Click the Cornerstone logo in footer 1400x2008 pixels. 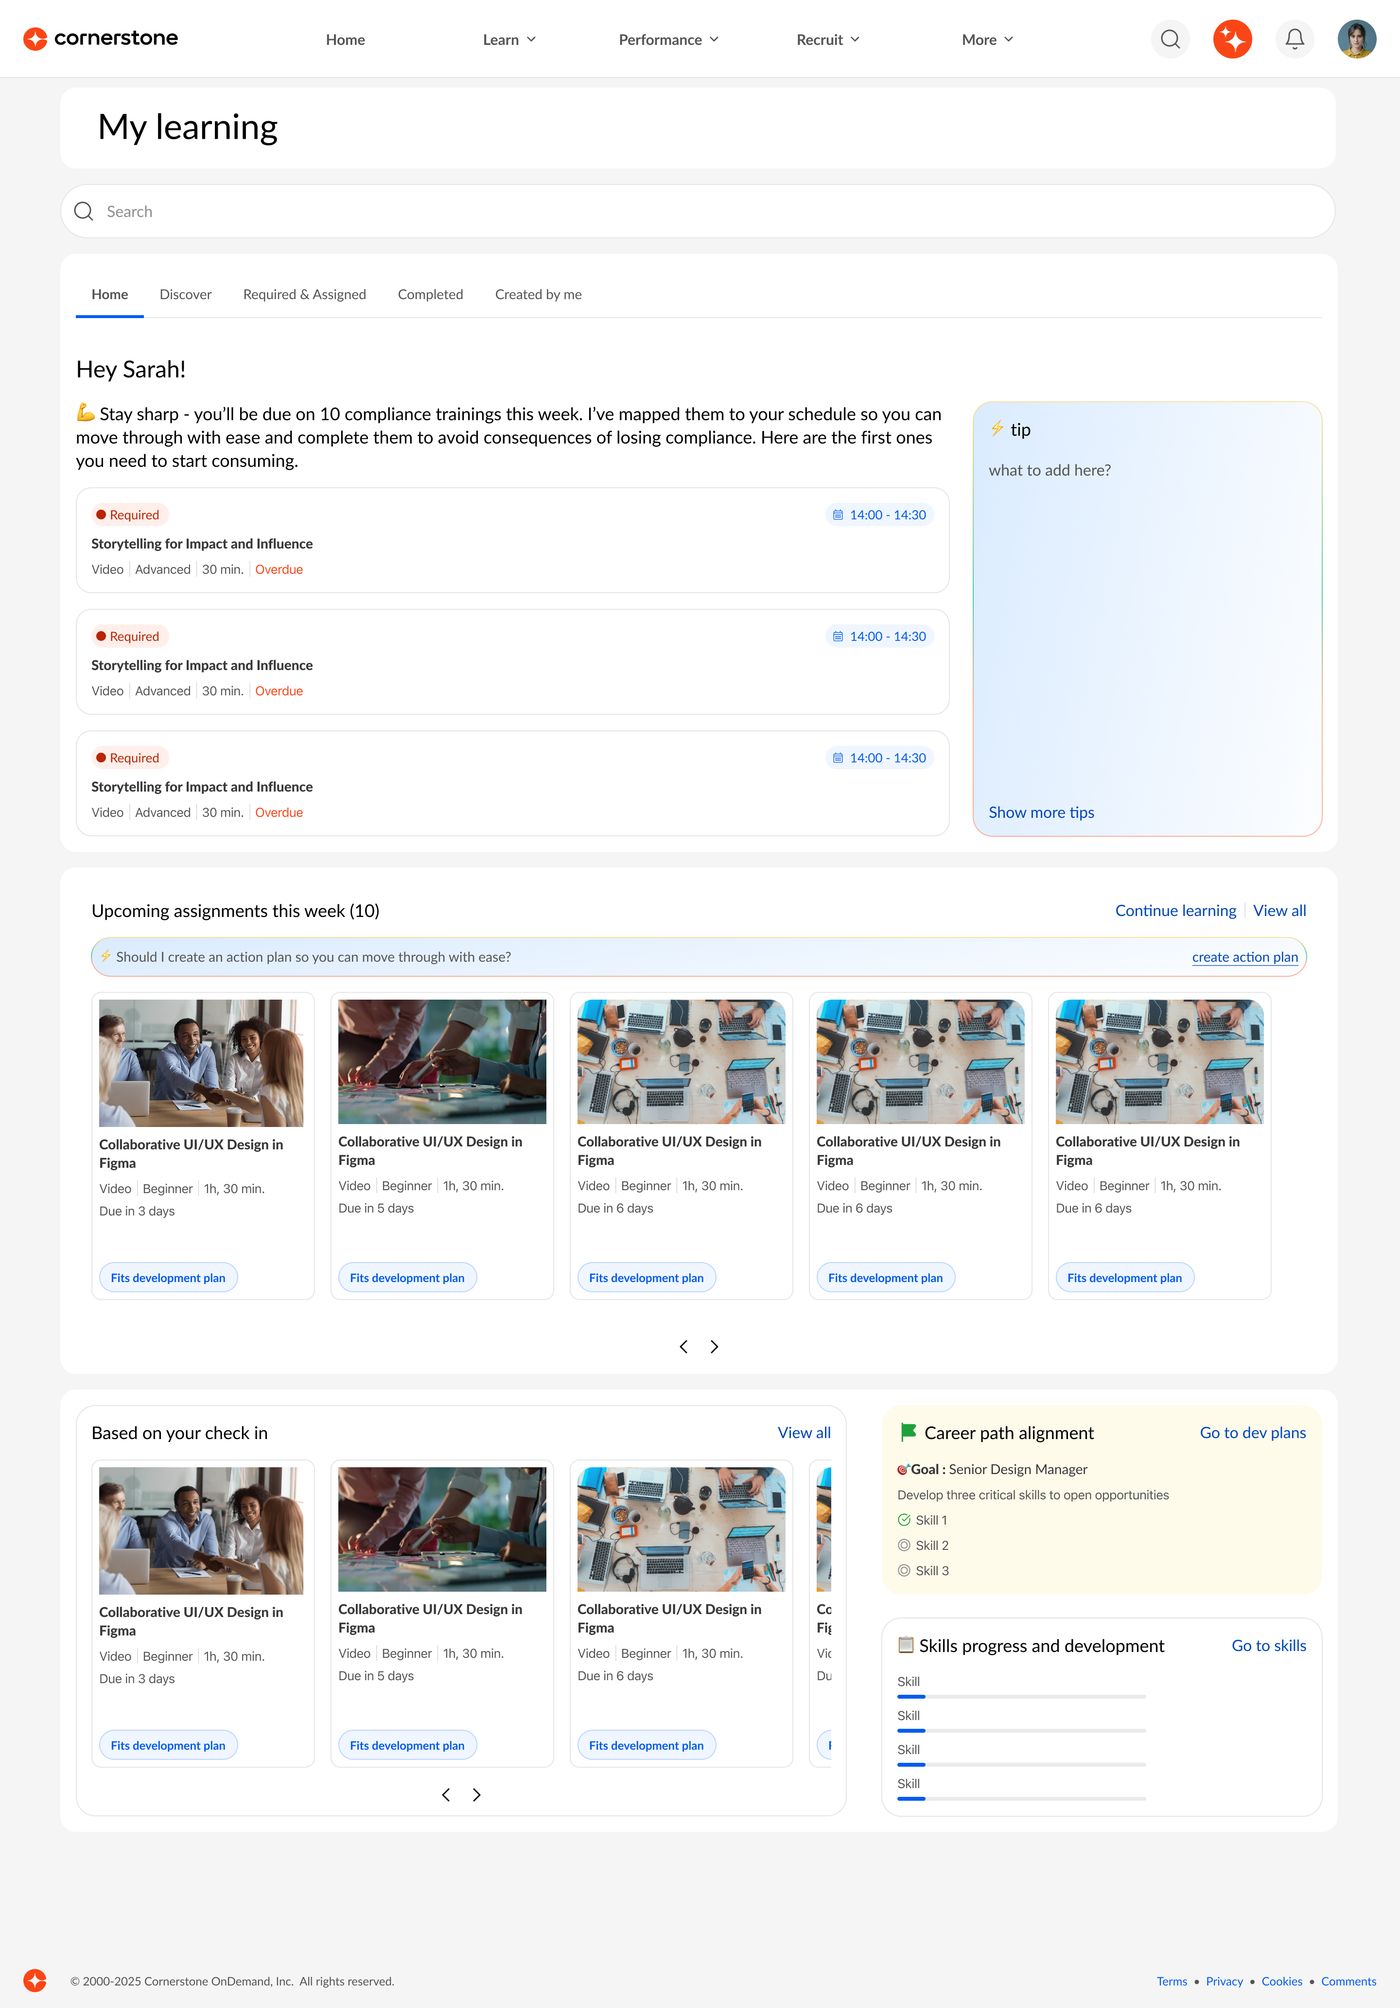[35, 1980]
